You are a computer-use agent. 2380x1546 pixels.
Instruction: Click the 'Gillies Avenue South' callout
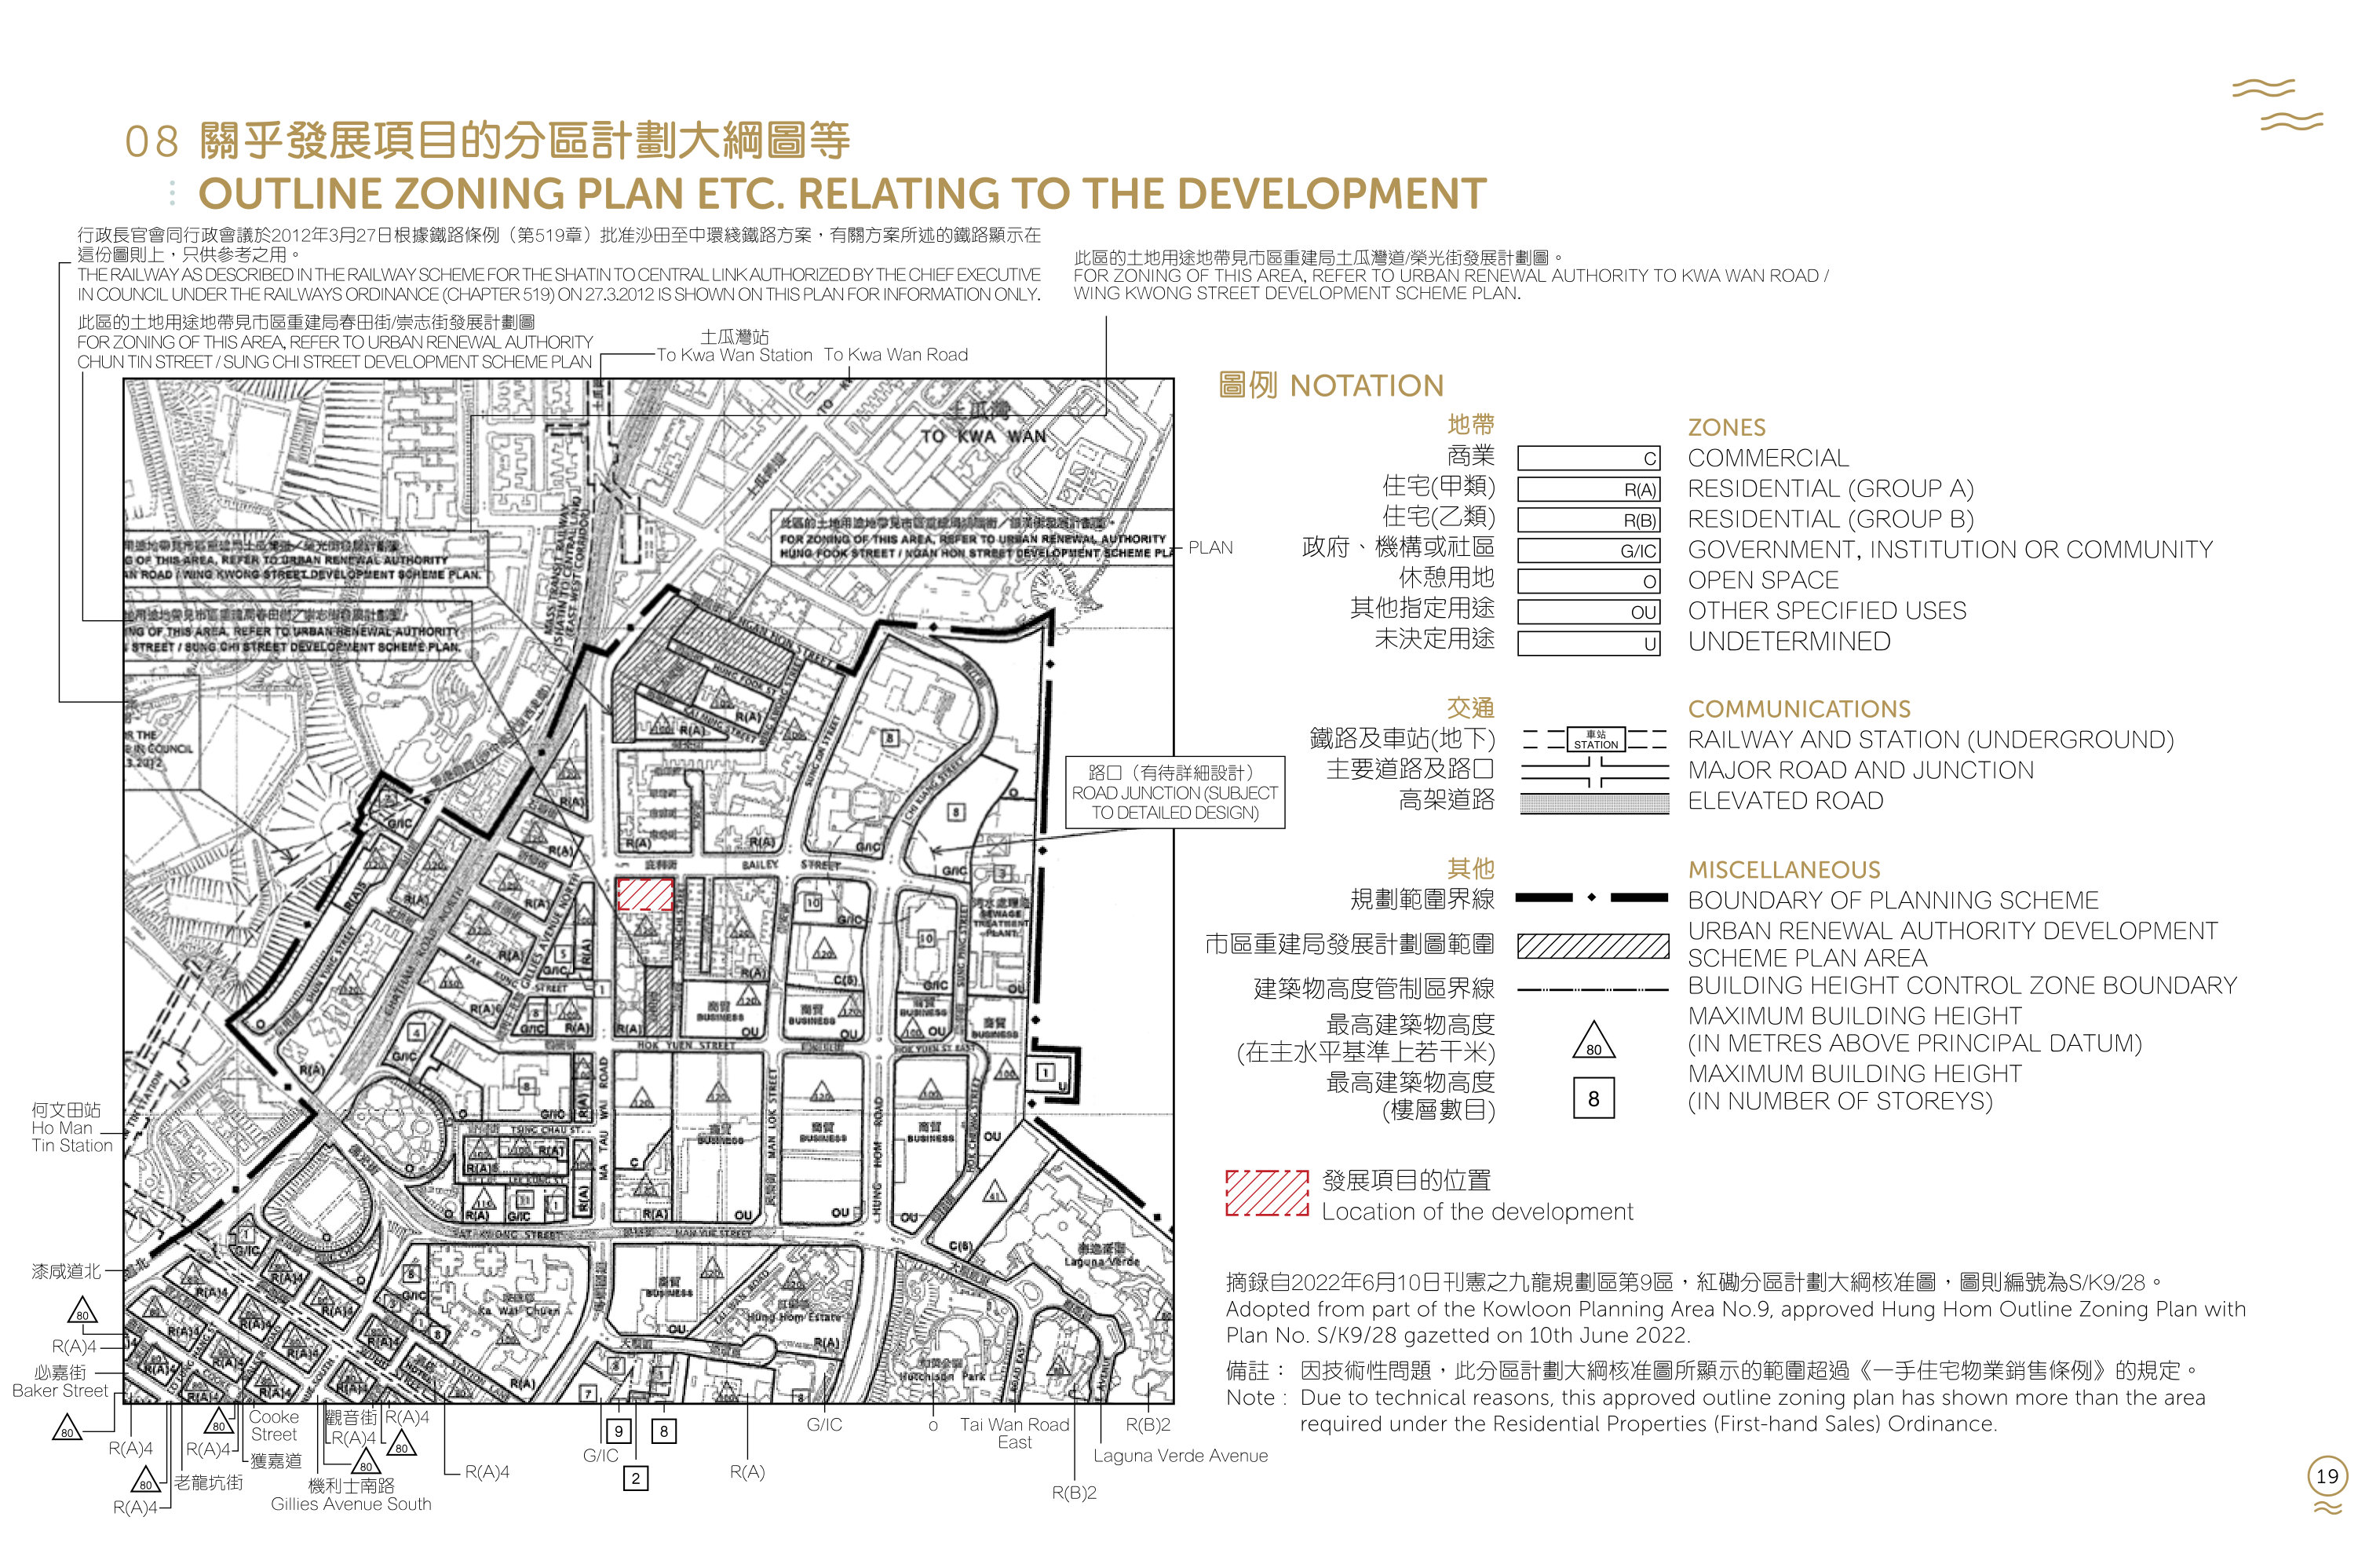point(351,1504)
